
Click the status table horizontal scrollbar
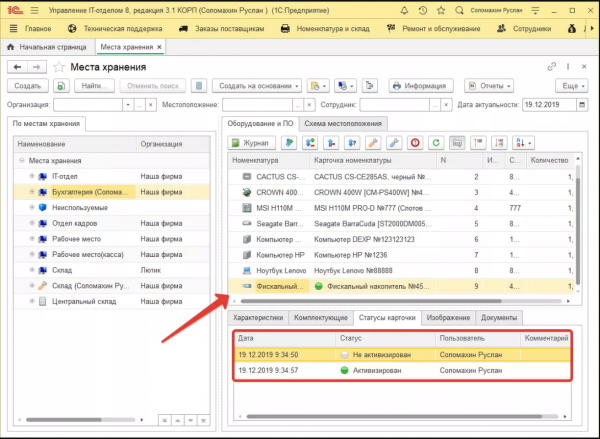[x=394, y=416]
